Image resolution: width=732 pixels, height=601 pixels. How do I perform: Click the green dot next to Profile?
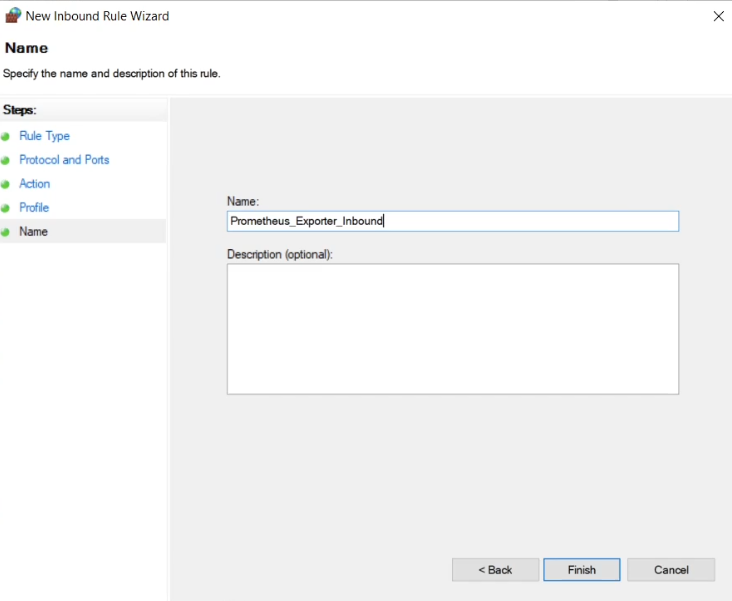tap(6, 208)
